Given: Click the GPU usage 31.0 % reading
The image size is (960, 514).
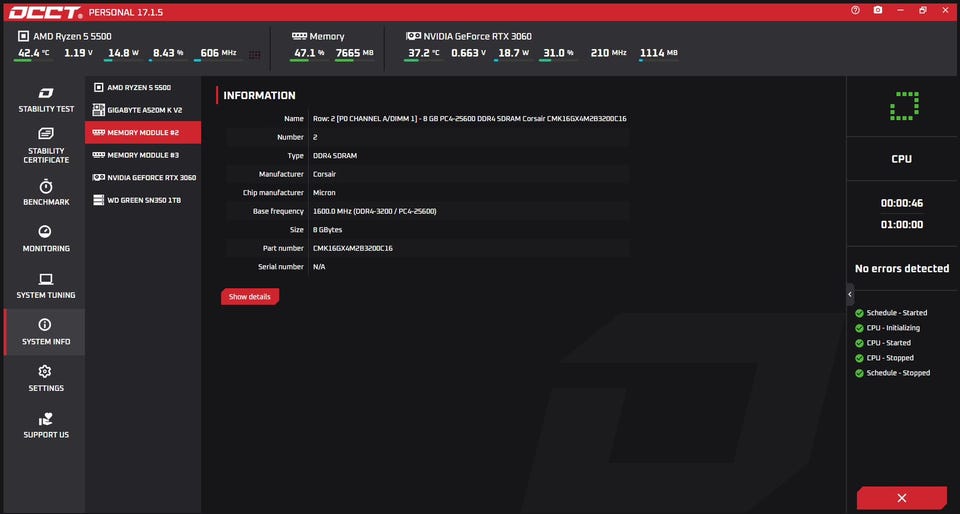Looking at the screenshot, I should 558,53.
